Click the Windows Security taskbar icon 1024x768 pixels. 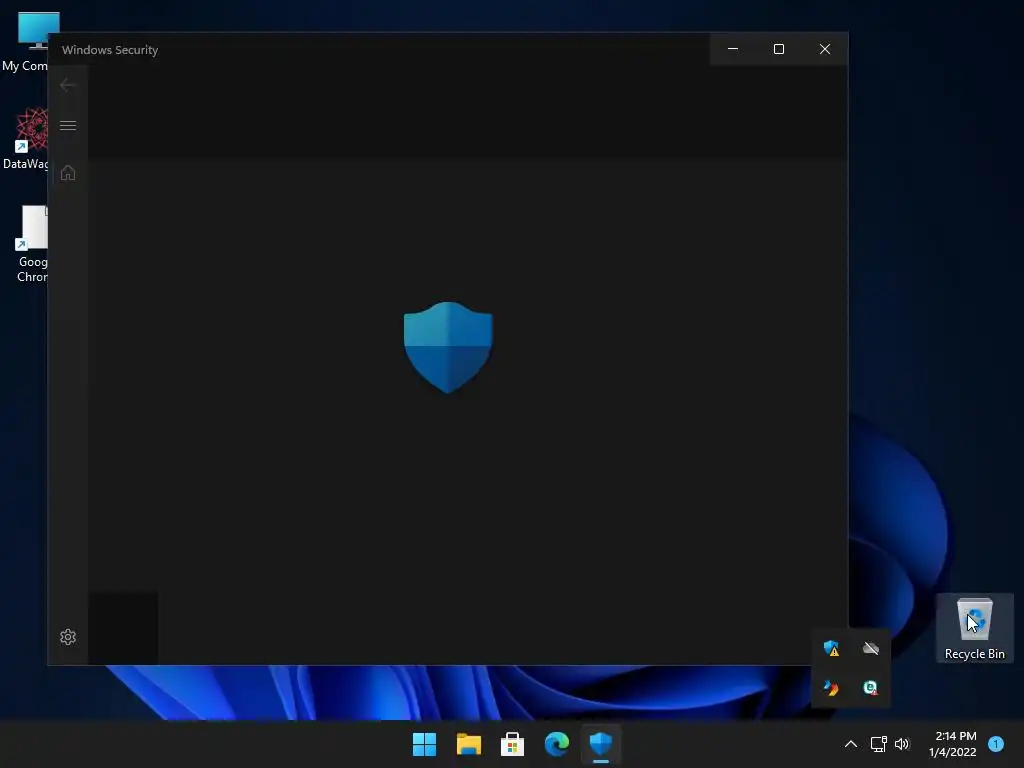pos(601,744)
